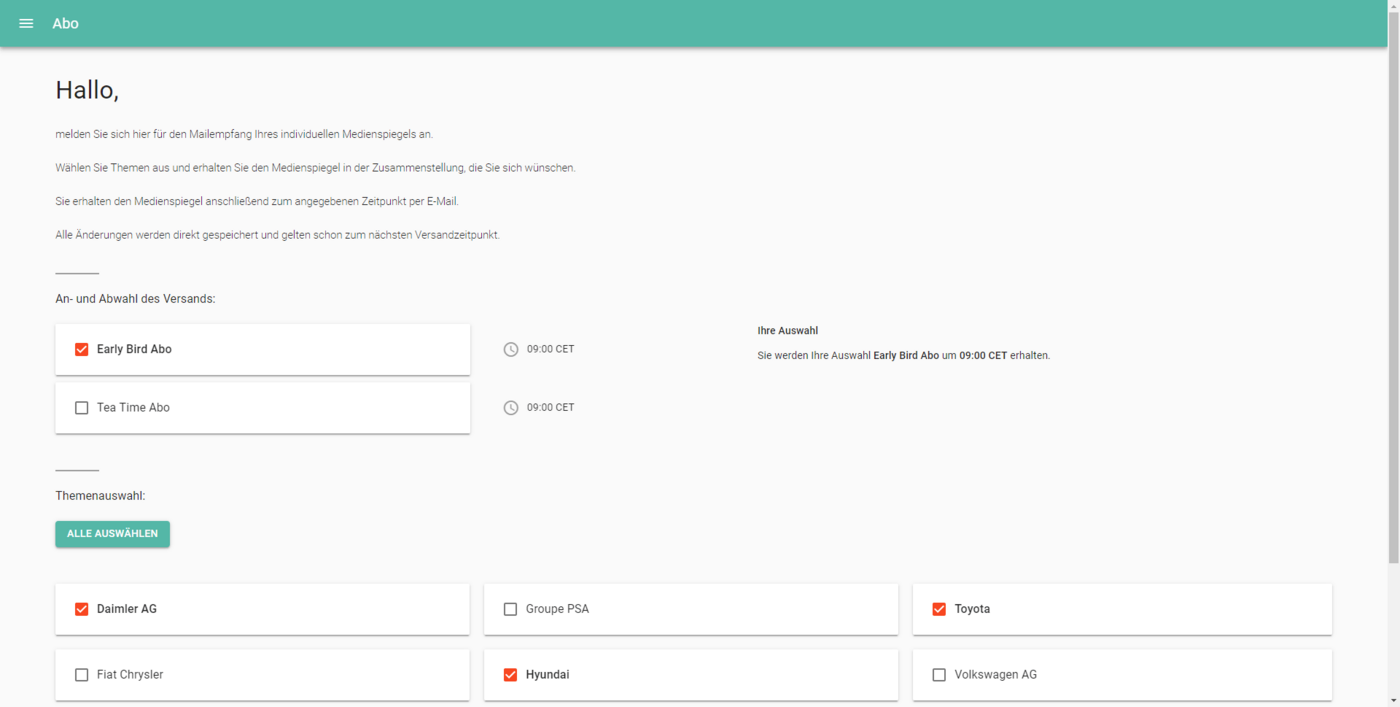The image size is (1400, 707).
Task: Click the clock icon beside Early Bird Abo
Action: coord(511,350)
